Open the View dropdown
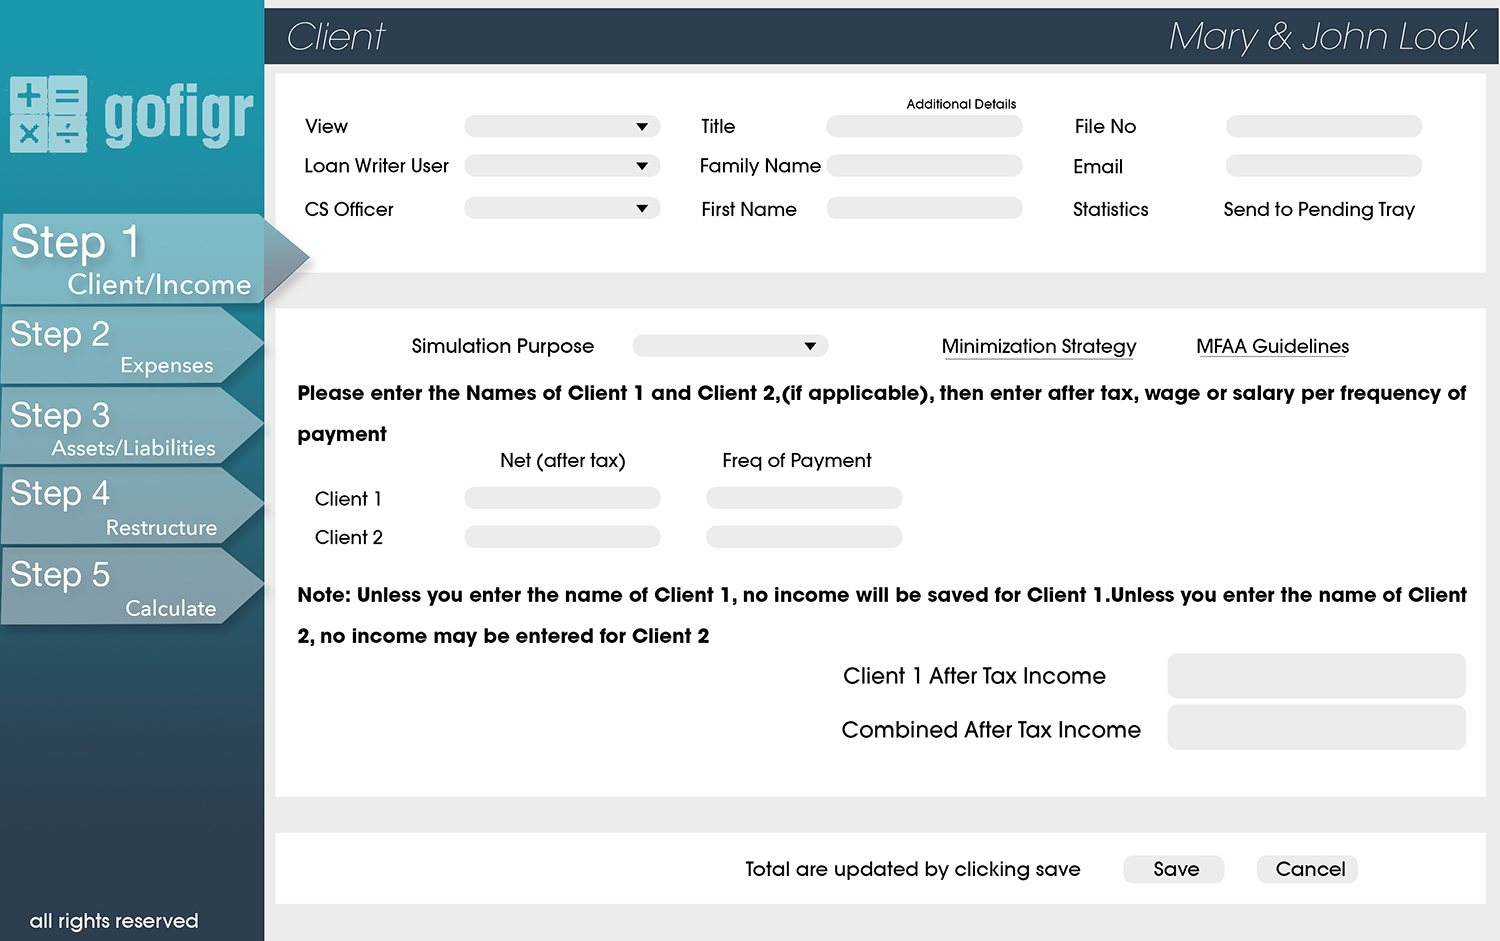1500x941 pixels. click(x=562, y=126)
